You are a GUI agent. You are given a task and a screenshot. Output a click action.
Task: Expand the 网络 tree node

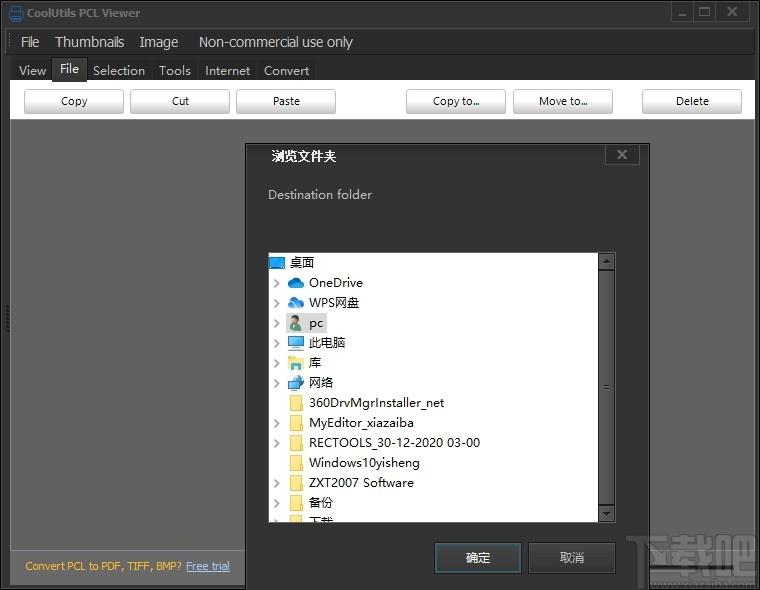pos(276,383)
